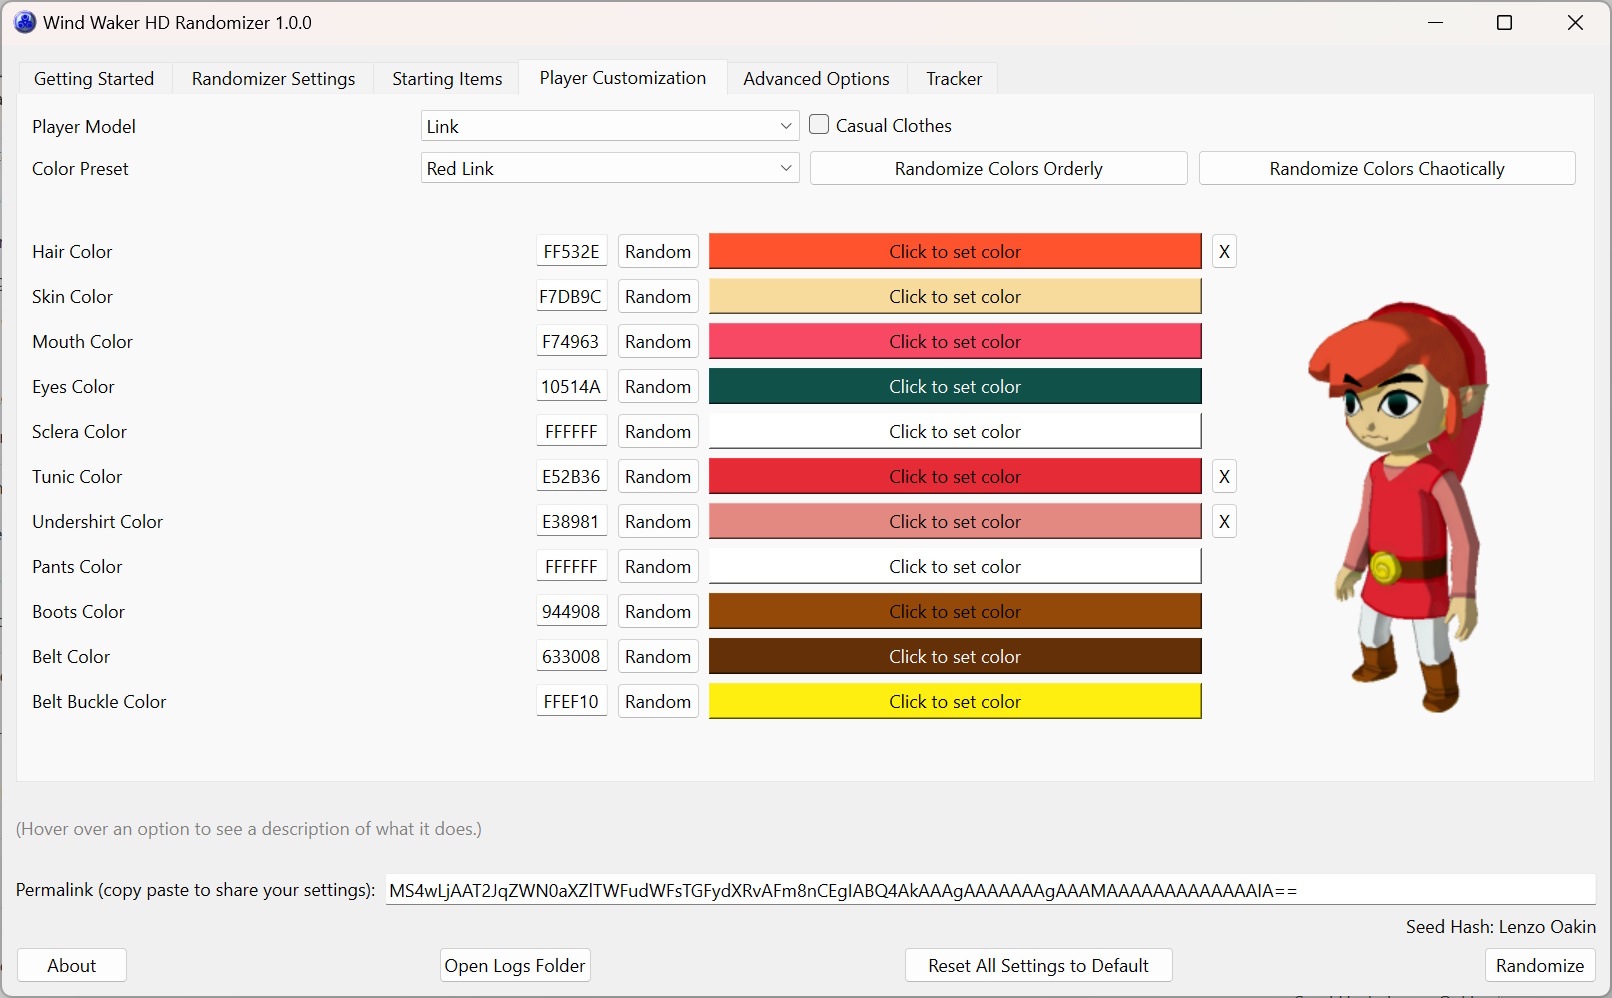Click the Eyes Color hex field 10514A
The image size is (1612, 998).
tap(571, 387)
